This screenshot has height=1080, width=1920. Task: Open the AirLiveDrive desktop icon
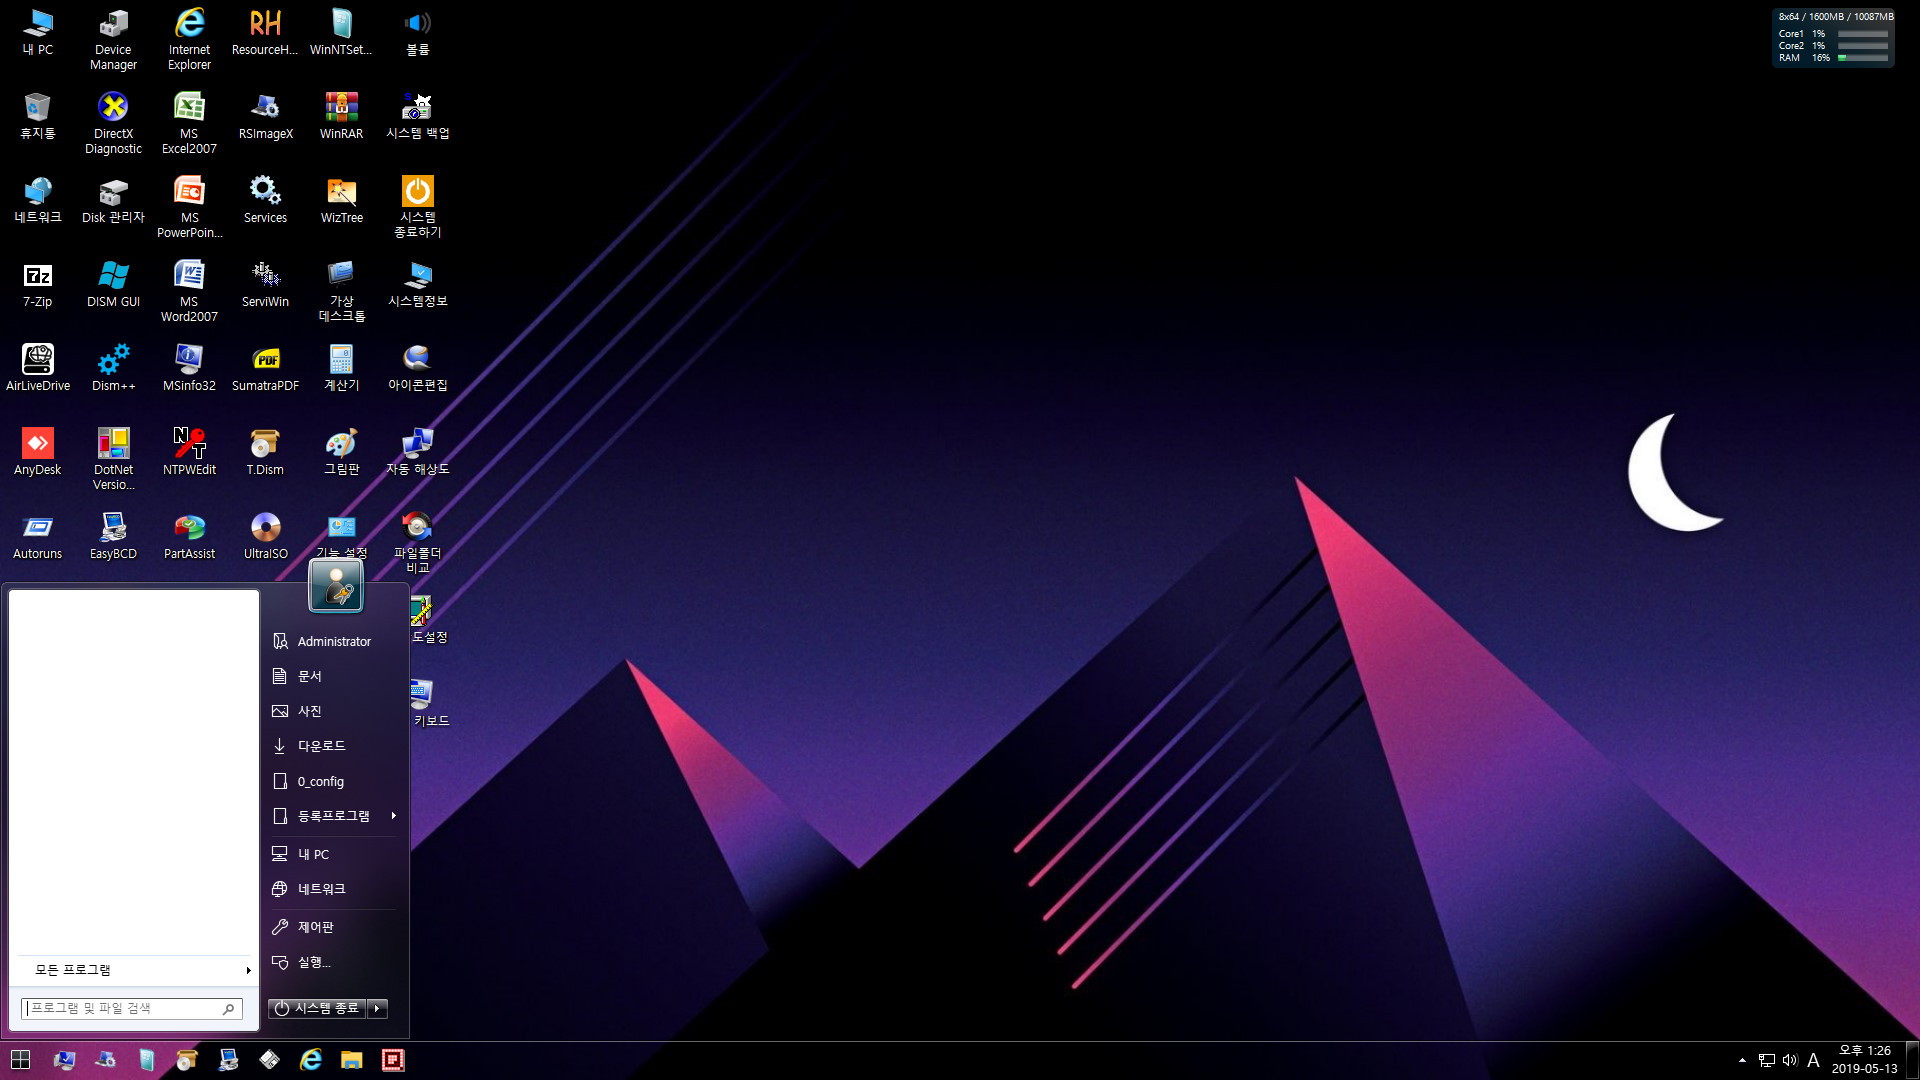coord(38,367)
